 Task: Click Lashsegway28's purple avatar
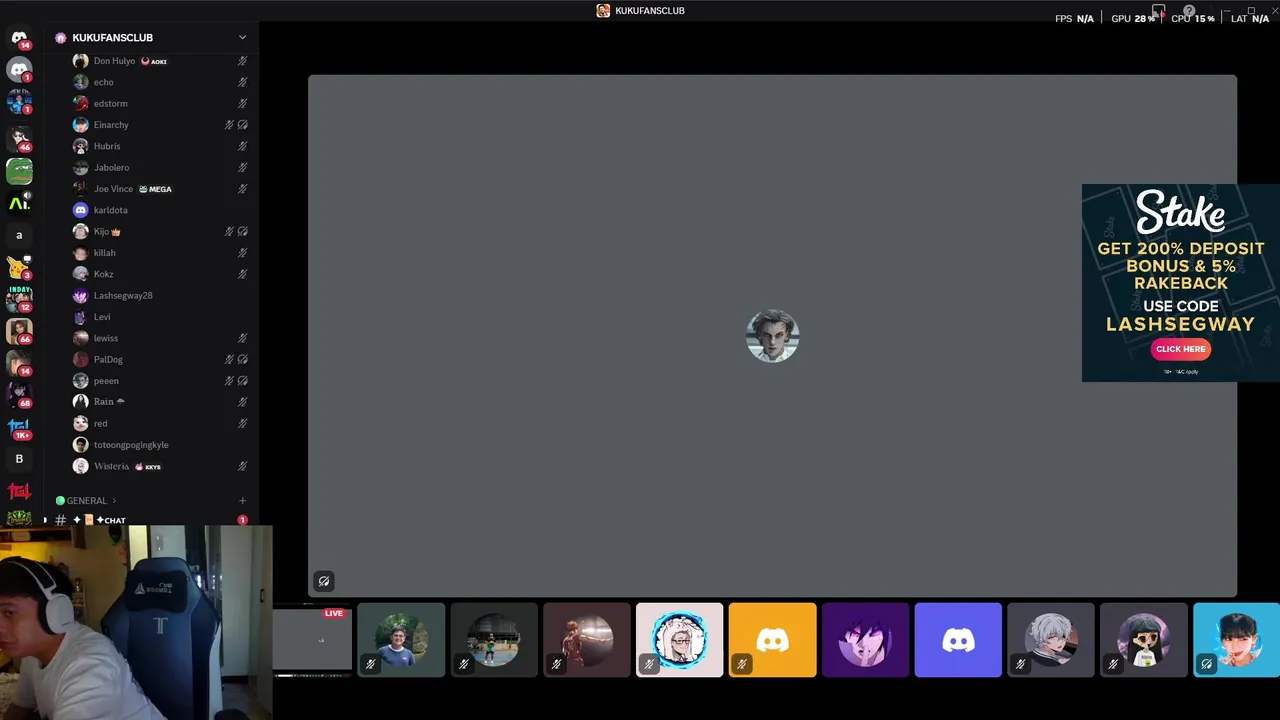click(x=81, y=295)
